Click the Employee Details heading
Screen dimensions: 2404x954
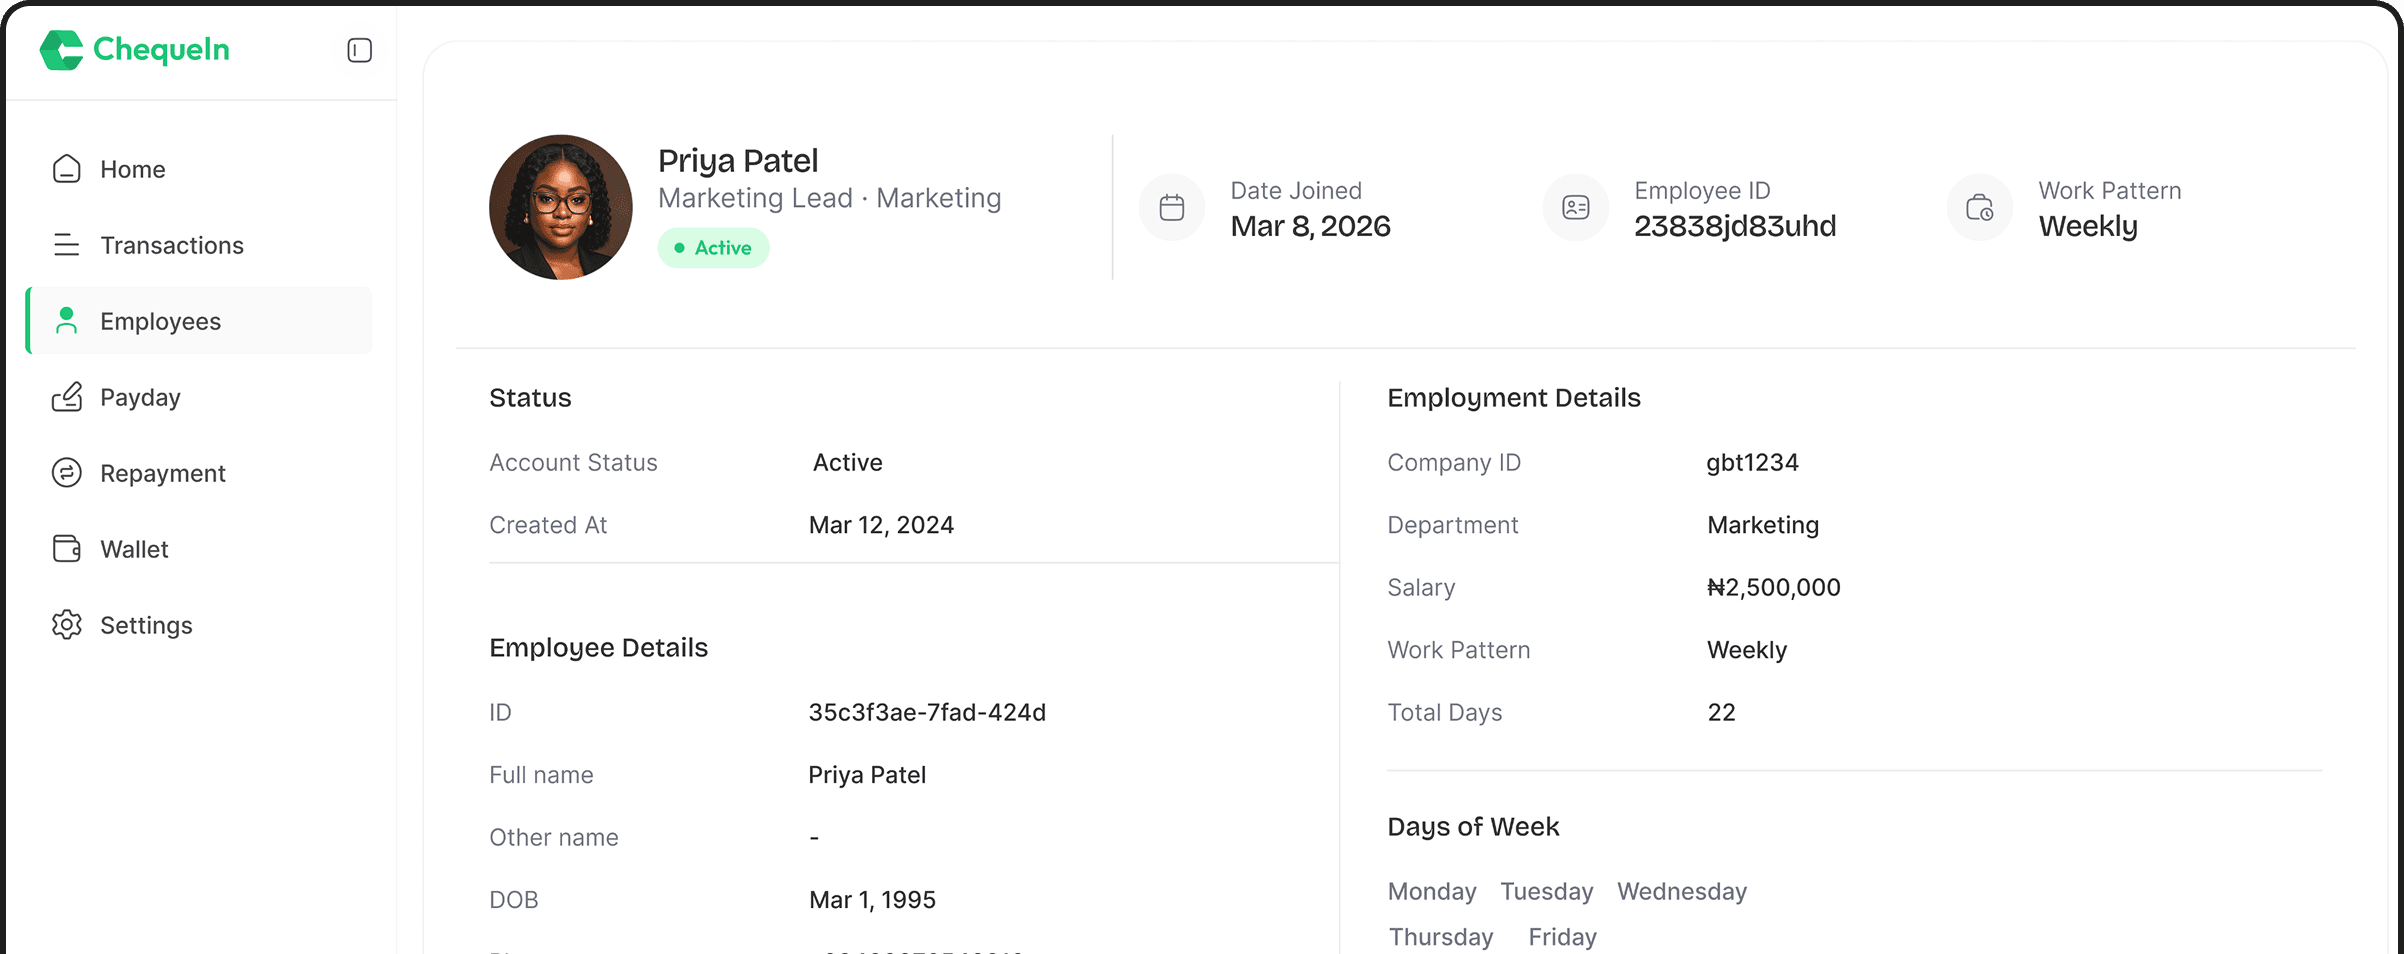[598, 648]
